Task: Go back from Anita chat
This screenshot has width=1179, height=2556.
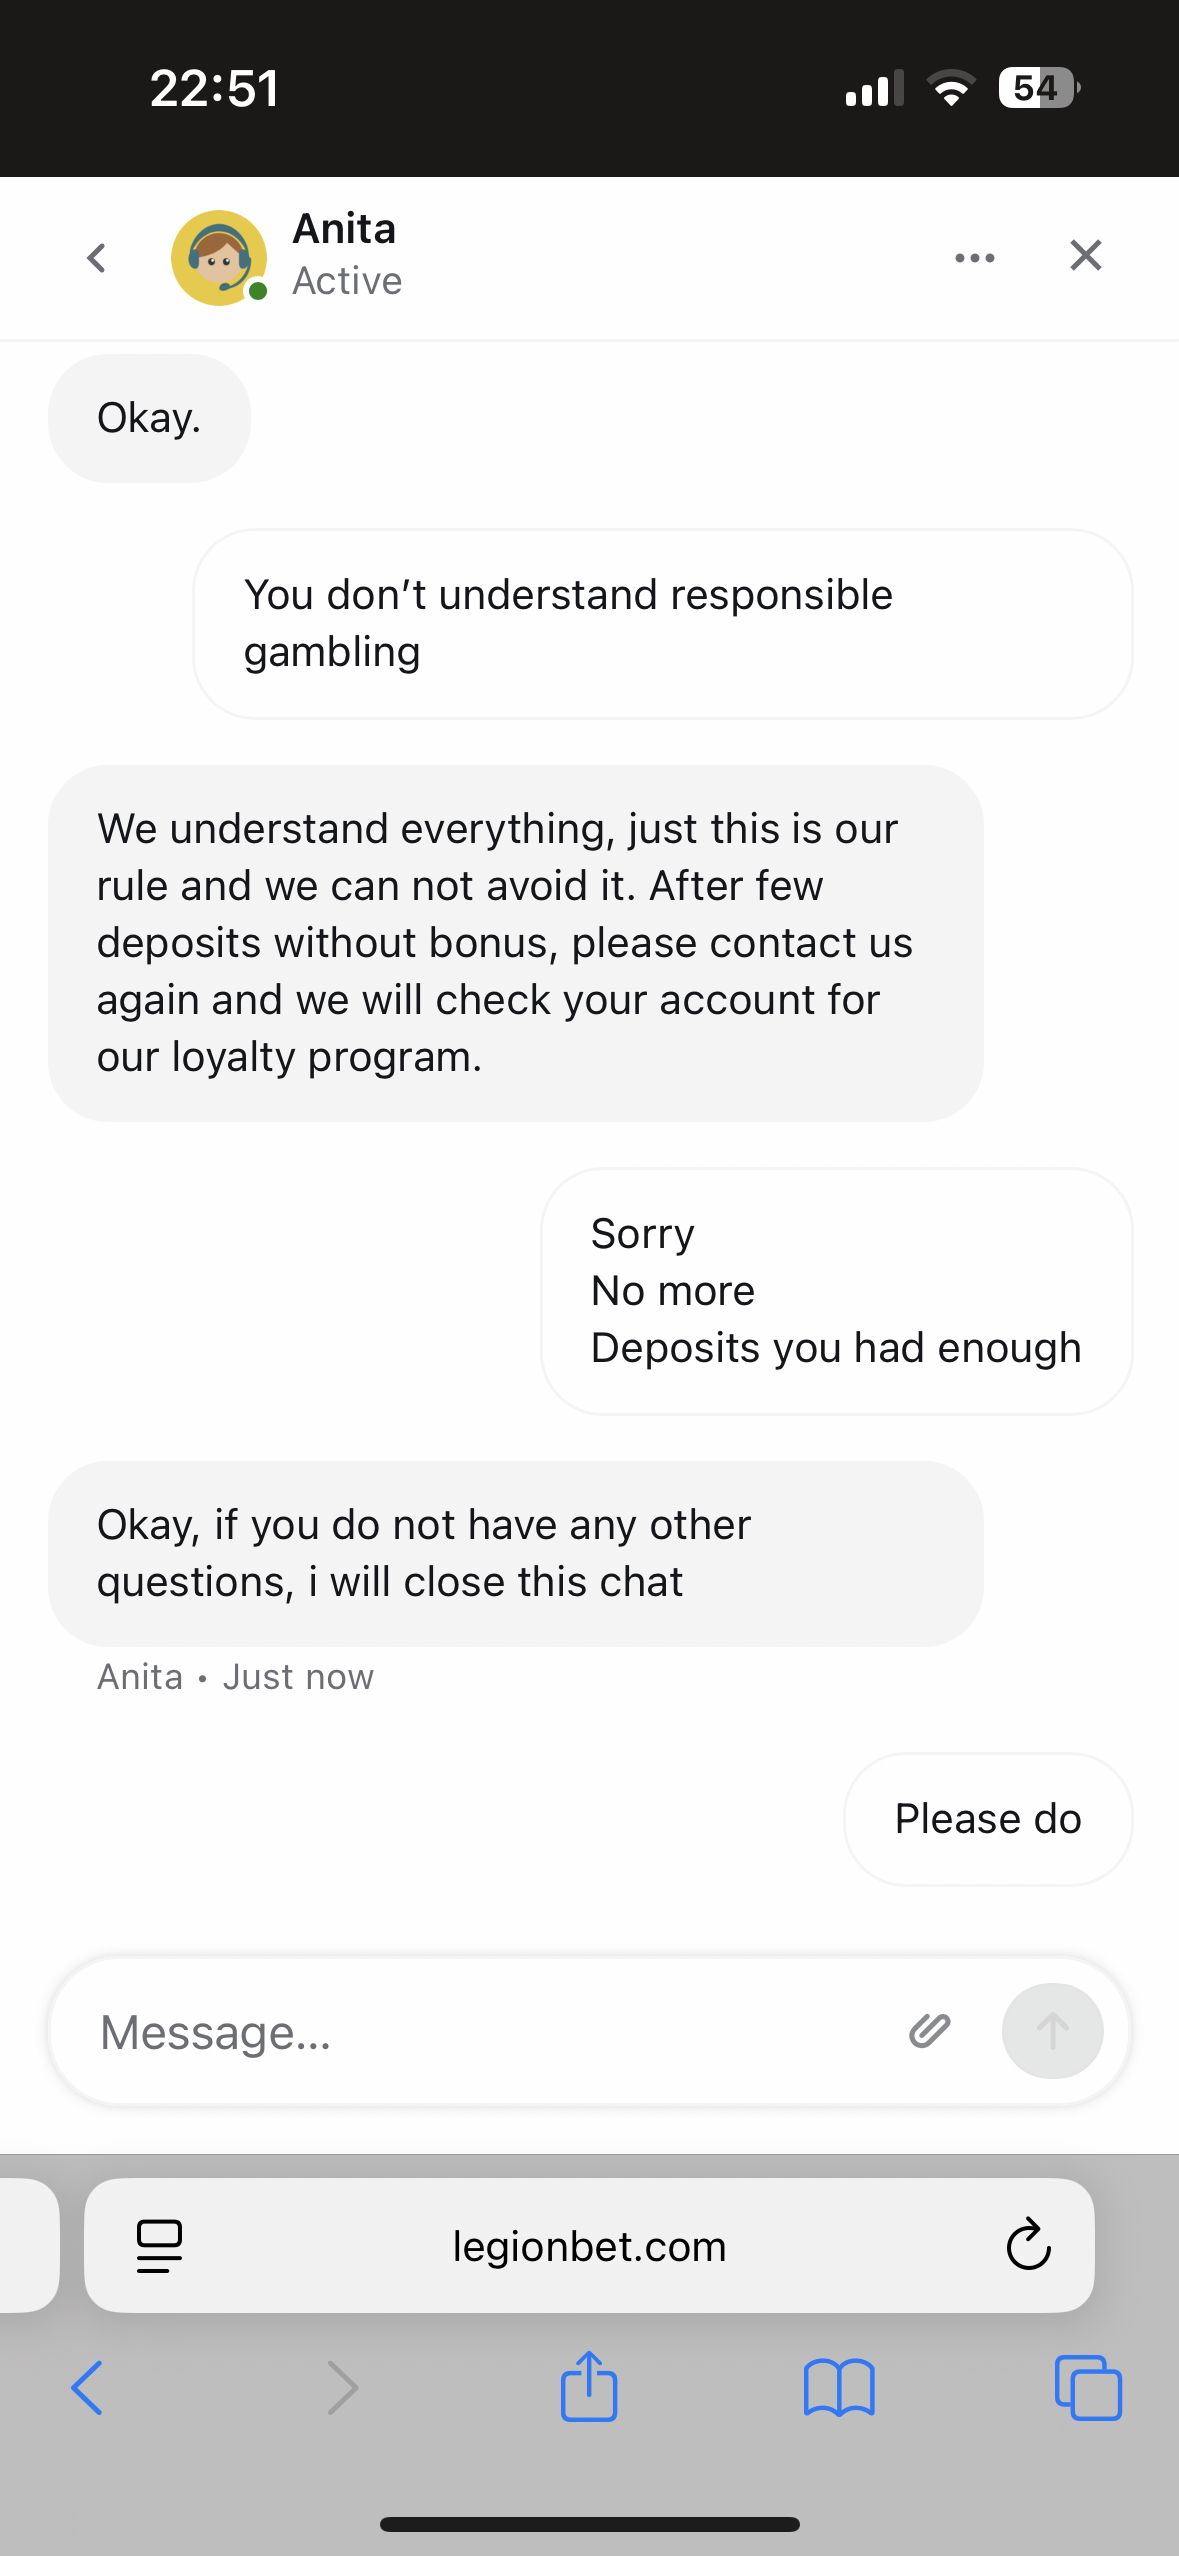Action: (x=97, y=258)
